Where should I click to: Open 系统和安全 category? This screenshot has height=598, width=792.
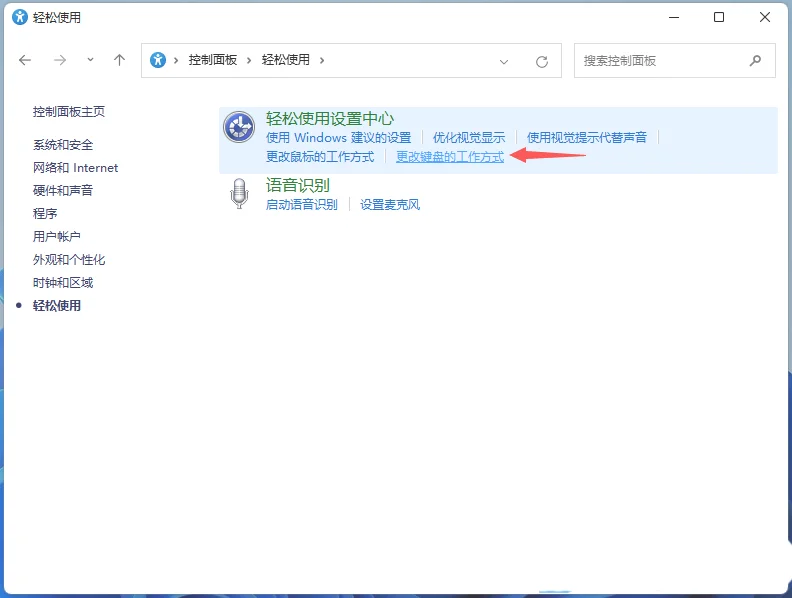pyautogui.click(x=63, y=145)
